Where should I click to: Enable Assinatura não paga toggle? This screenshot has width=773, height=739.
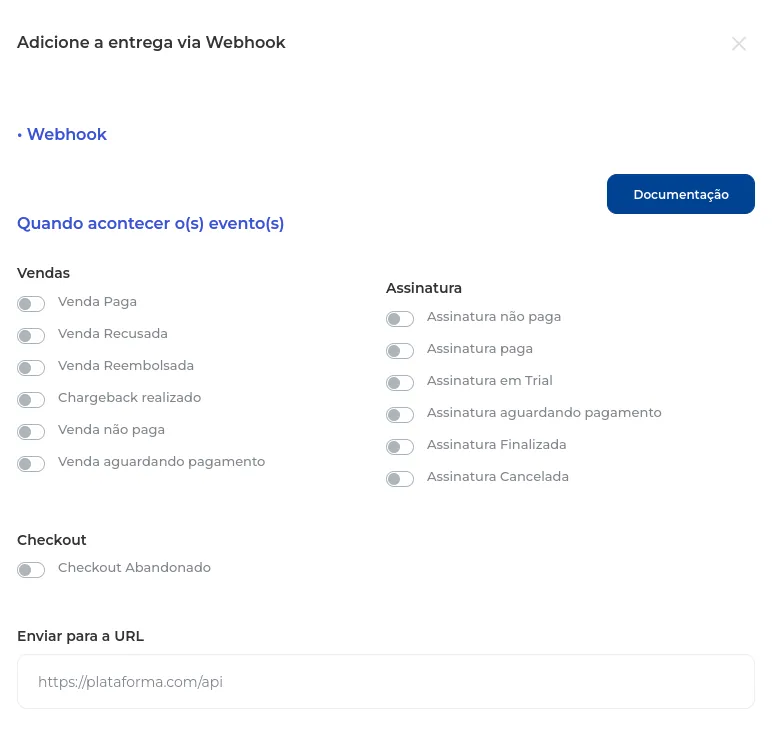point(400,319)
